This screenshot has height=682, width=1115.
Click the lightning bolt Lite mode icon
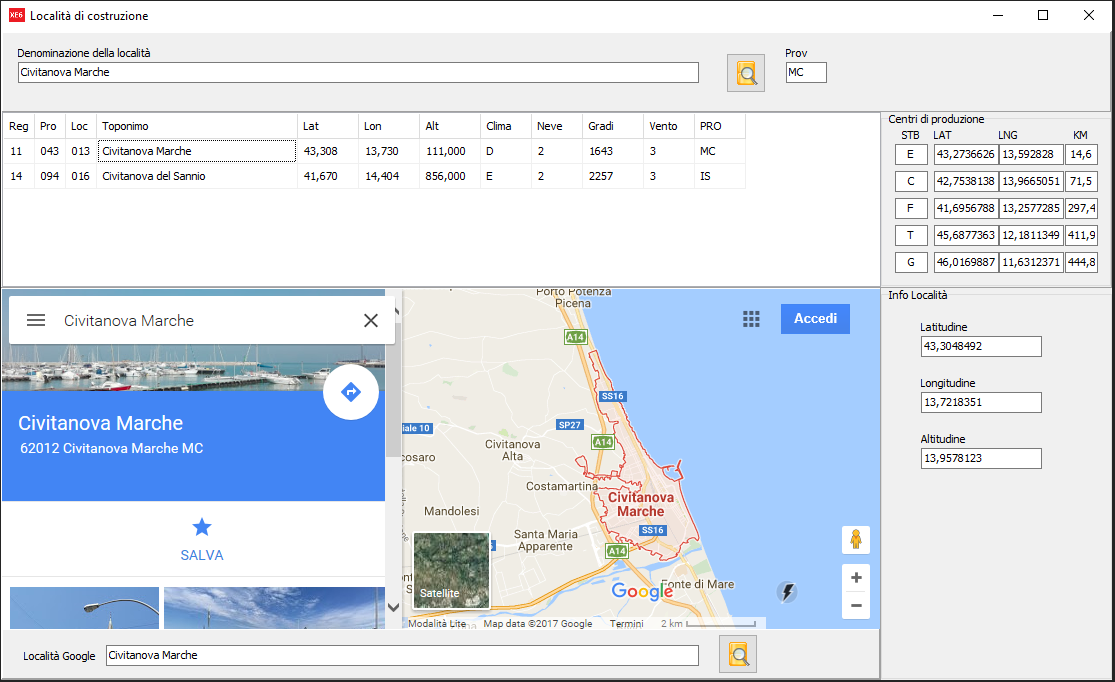pos(787,592)
